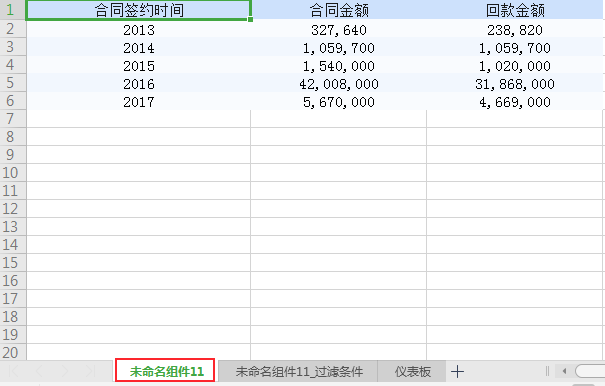Click the tab bar split handle
The width and height of the screenshot is (605, 386).
[x=547, y=371]
